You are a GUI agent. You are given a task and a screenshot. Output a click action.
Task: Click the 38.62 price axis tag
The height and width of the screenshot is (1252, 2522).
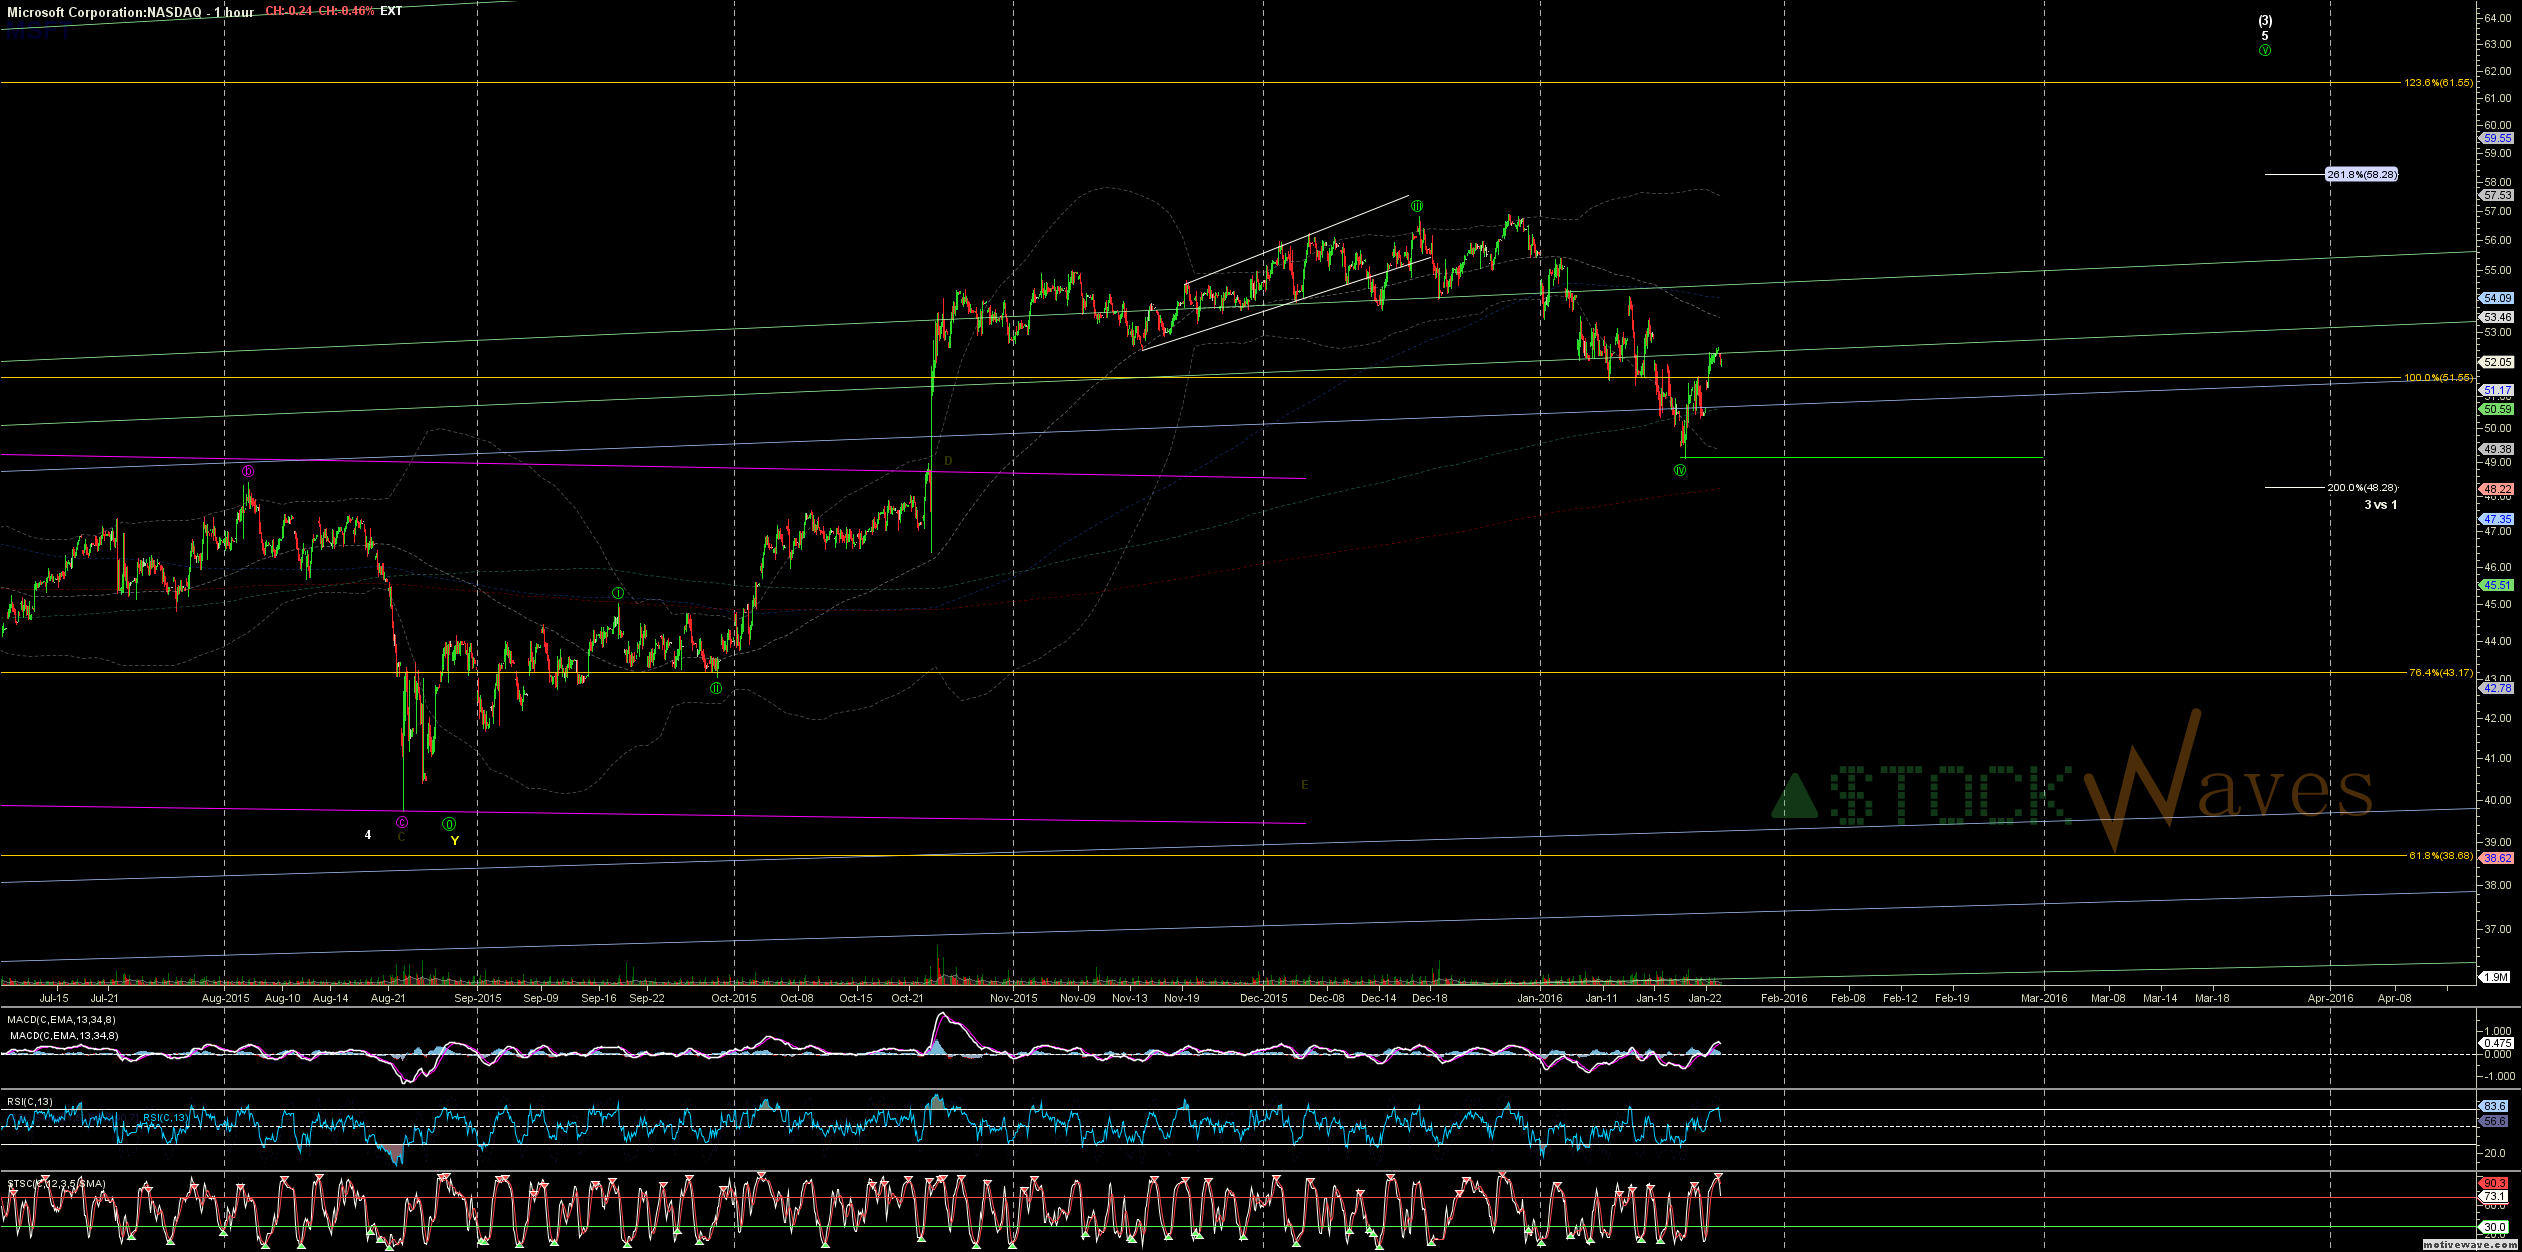(2497, 858)
